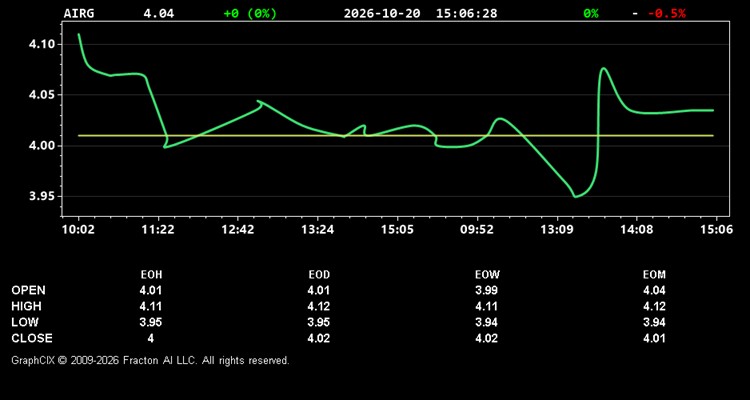Click the green +0 (0%) change value

[x=250, y=13]
